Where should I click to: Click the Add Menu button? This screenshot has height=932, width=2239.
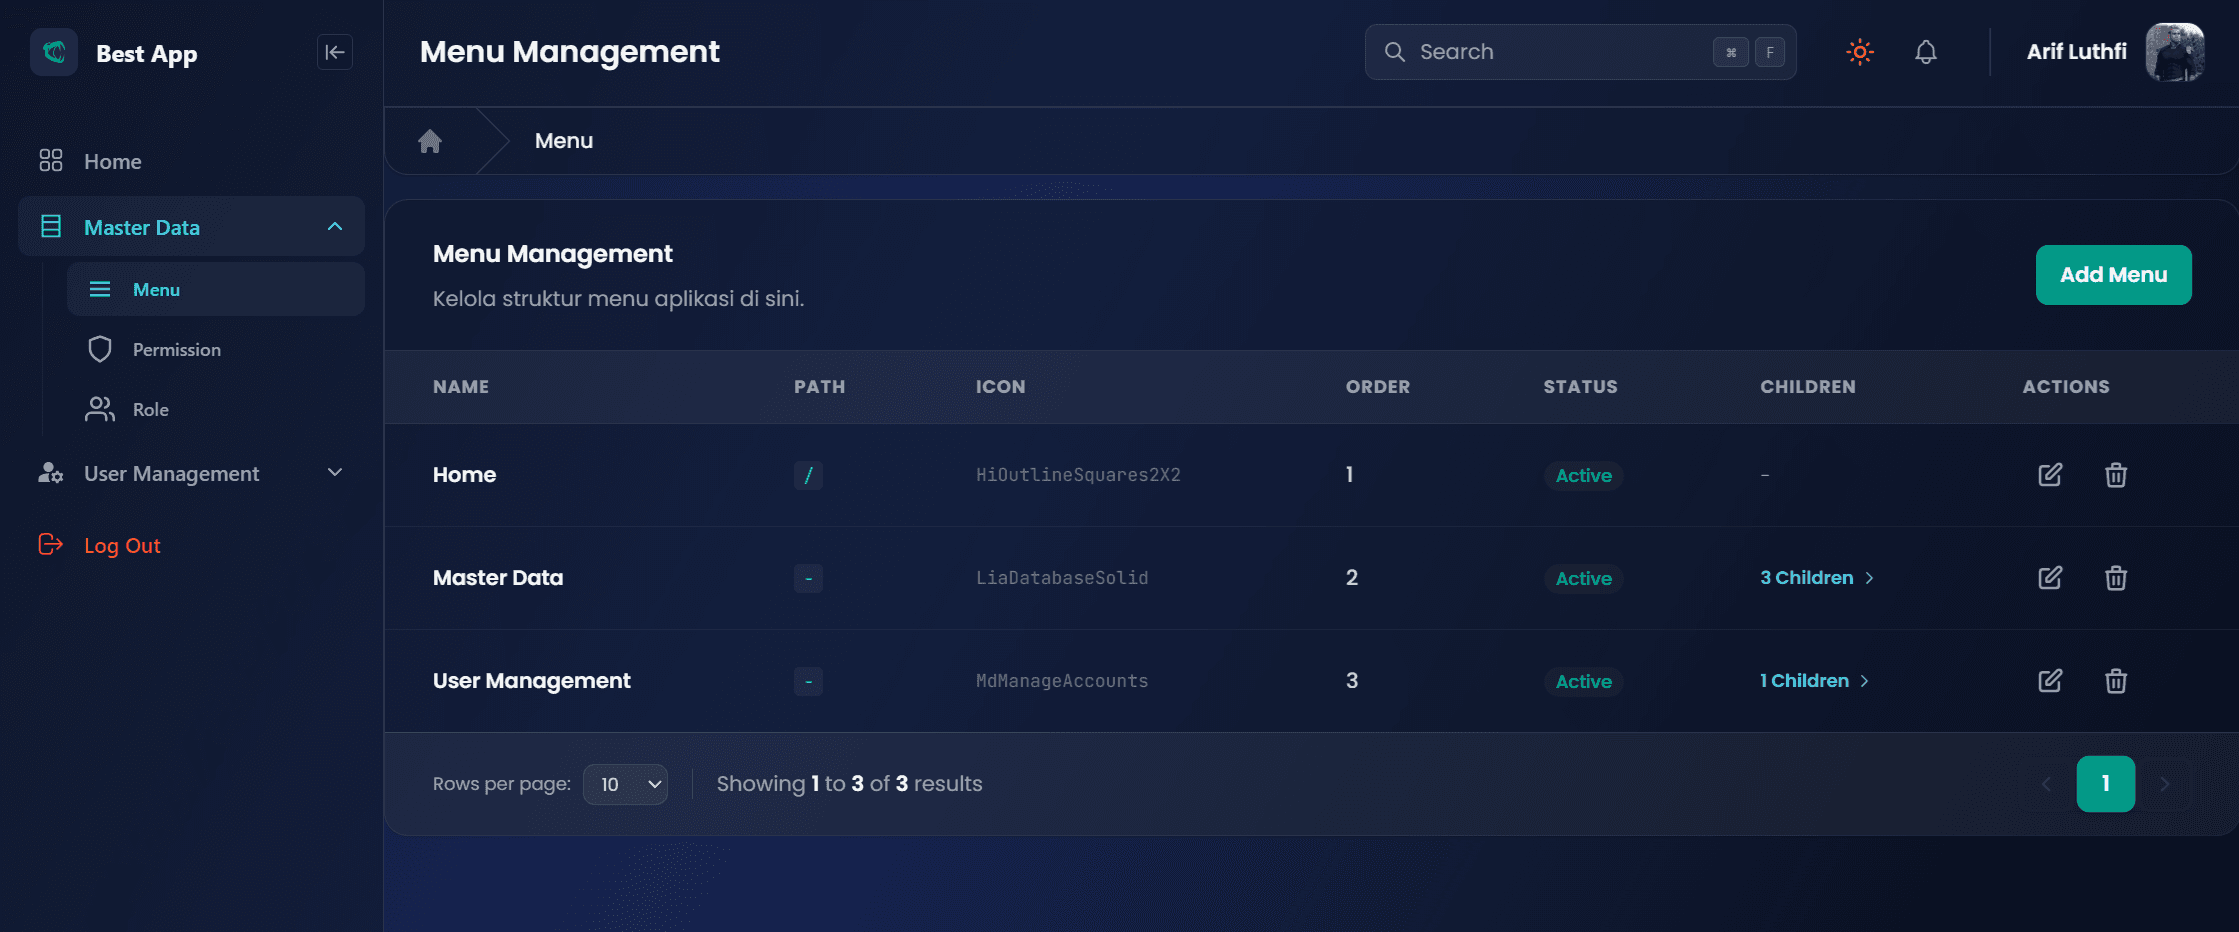[x=2113, y=275]
